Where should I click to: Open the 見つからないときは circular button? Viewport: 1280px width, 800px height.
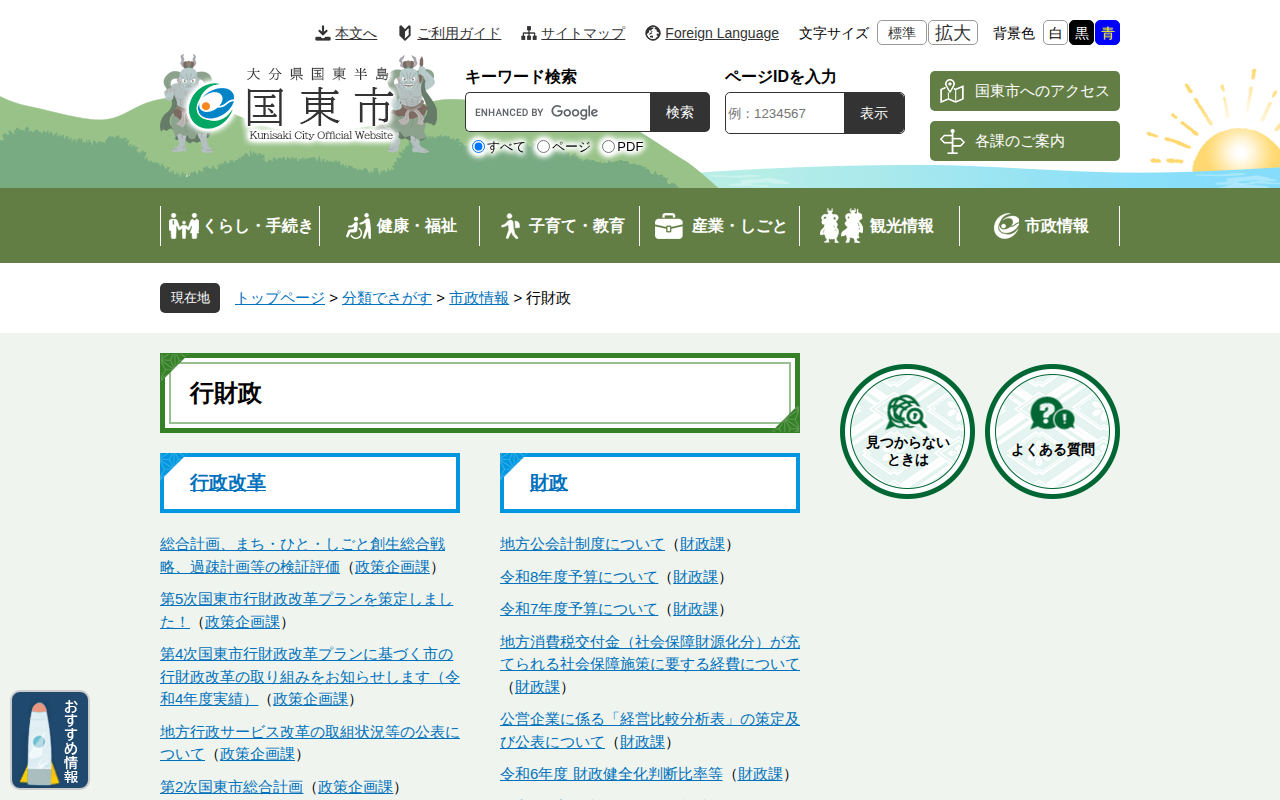(907, 431)
